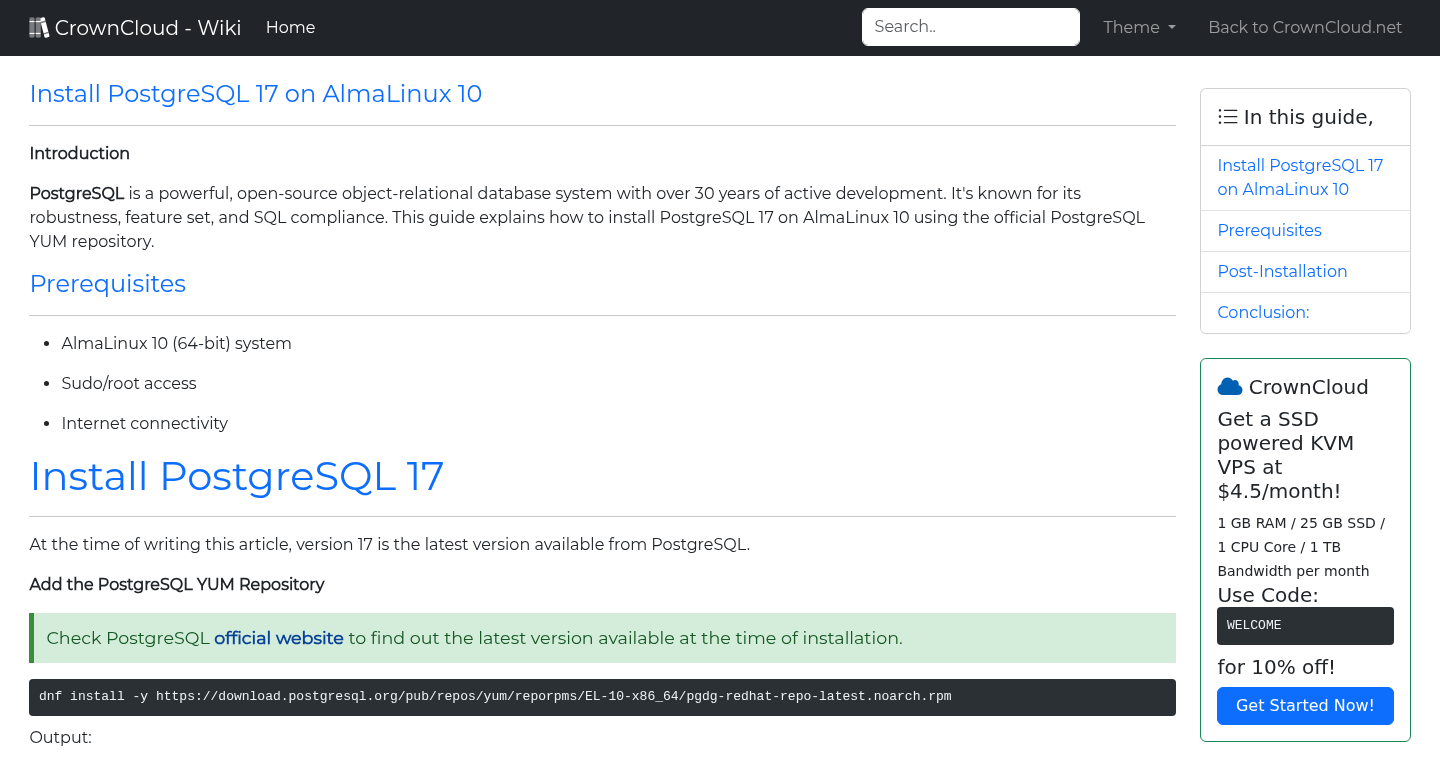Select the sidebar link 'Install PostgreSQL 17 on AlmaLinux 10'
The image size is (1440, 761).
click(1300, 177)
